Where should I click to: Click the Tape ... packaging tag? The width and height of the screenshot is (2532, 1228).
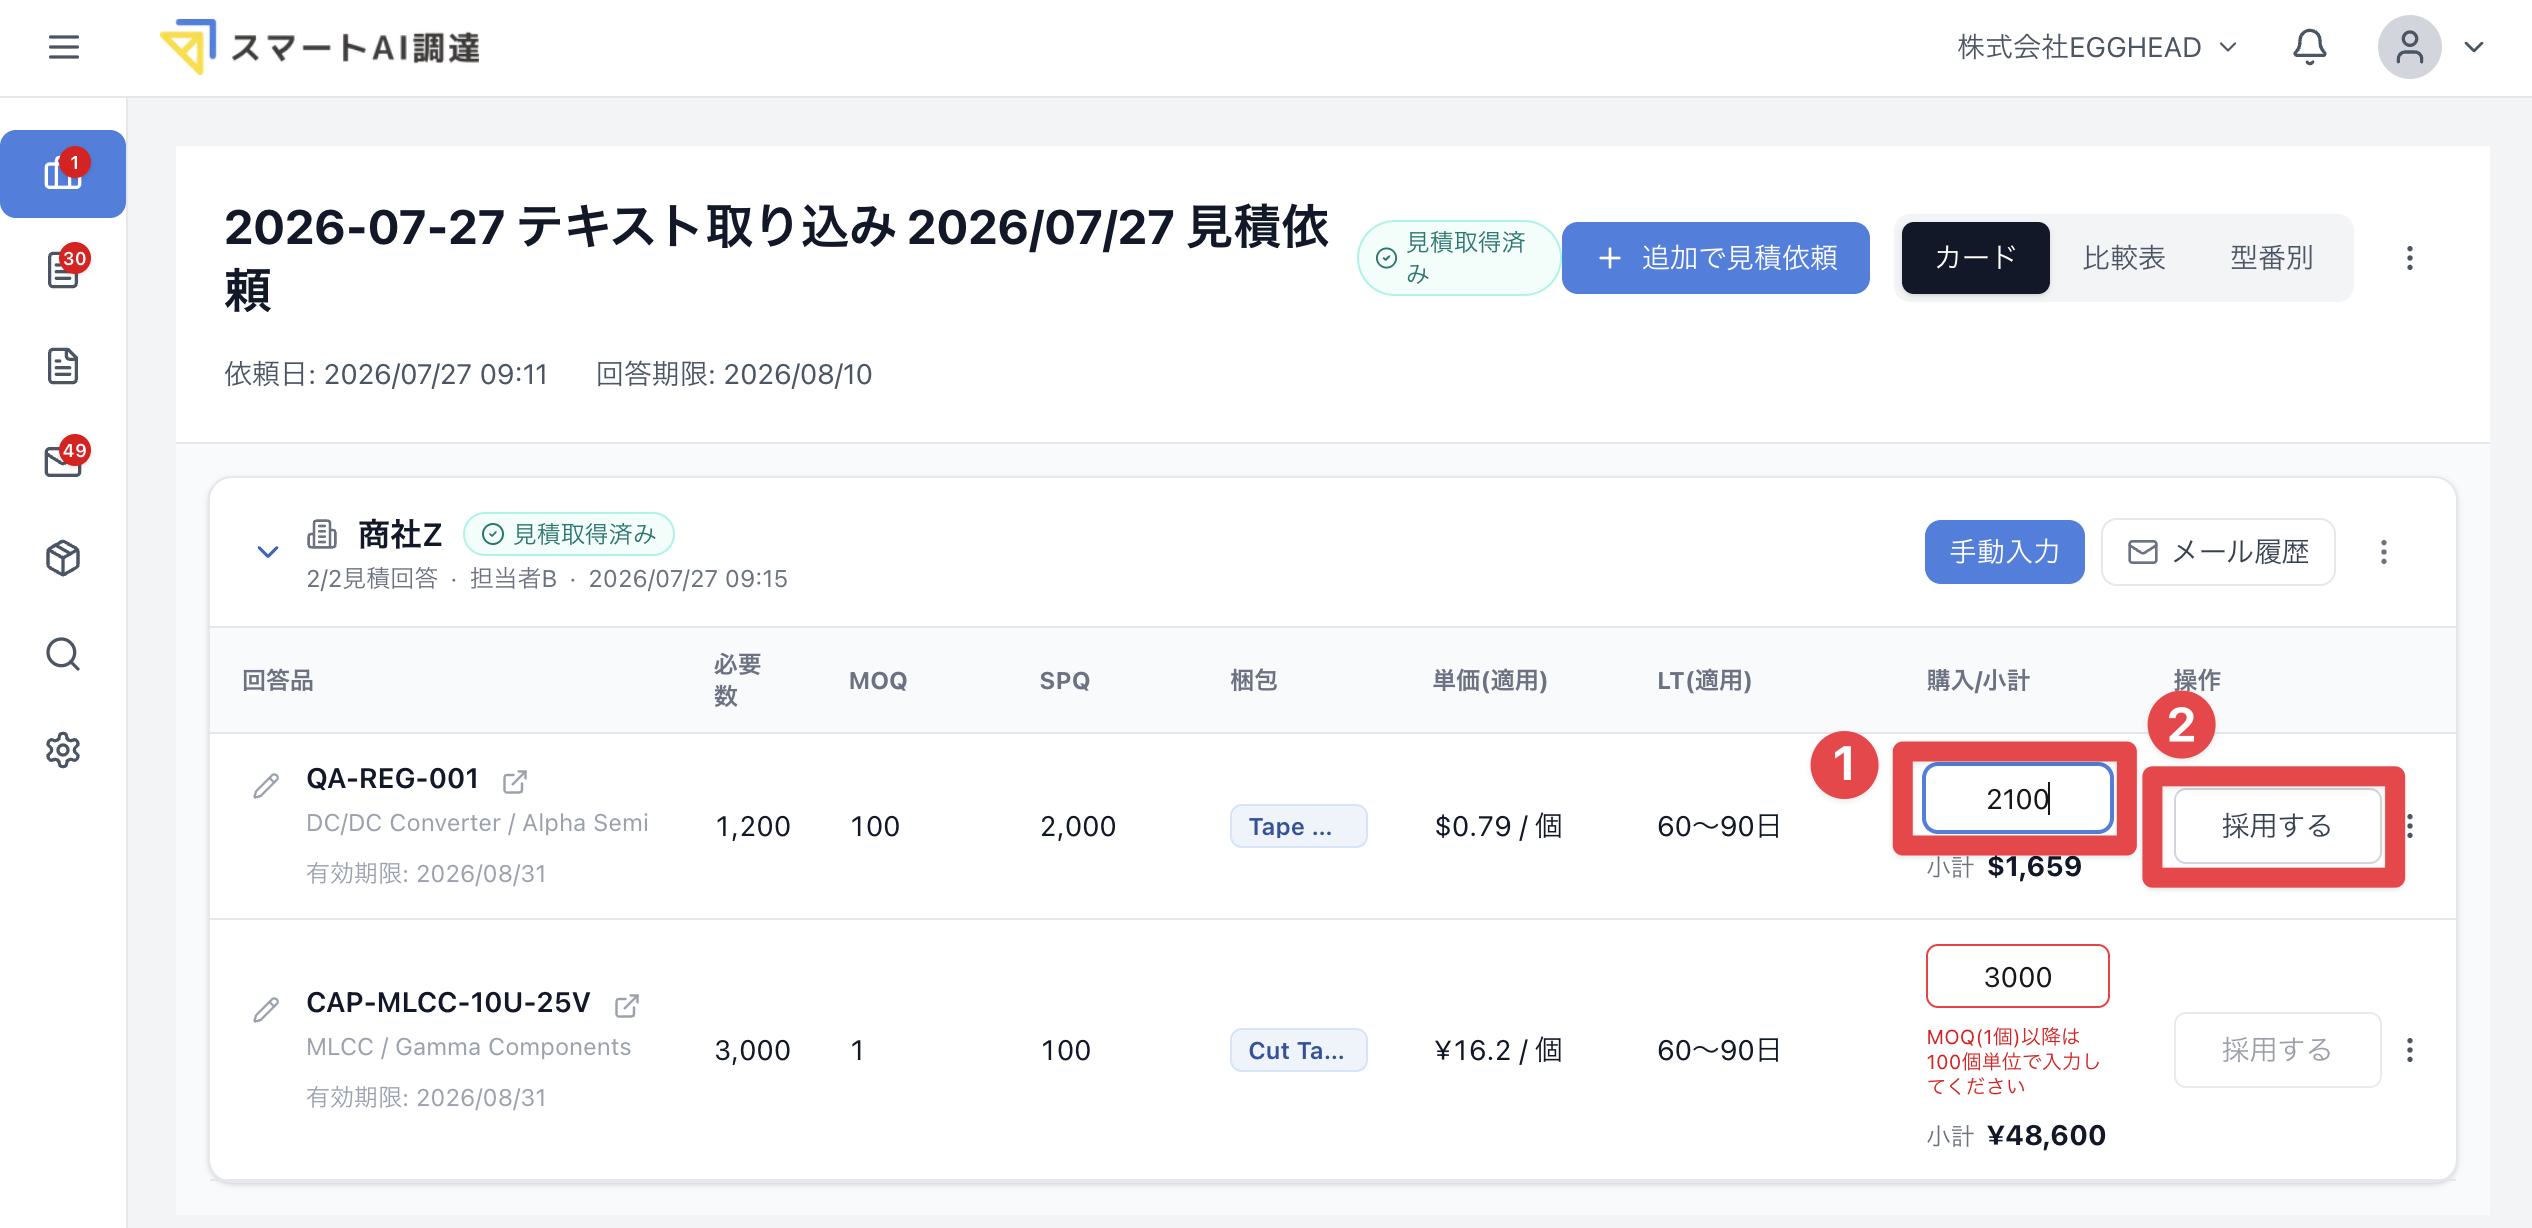tap(1298, 826)
